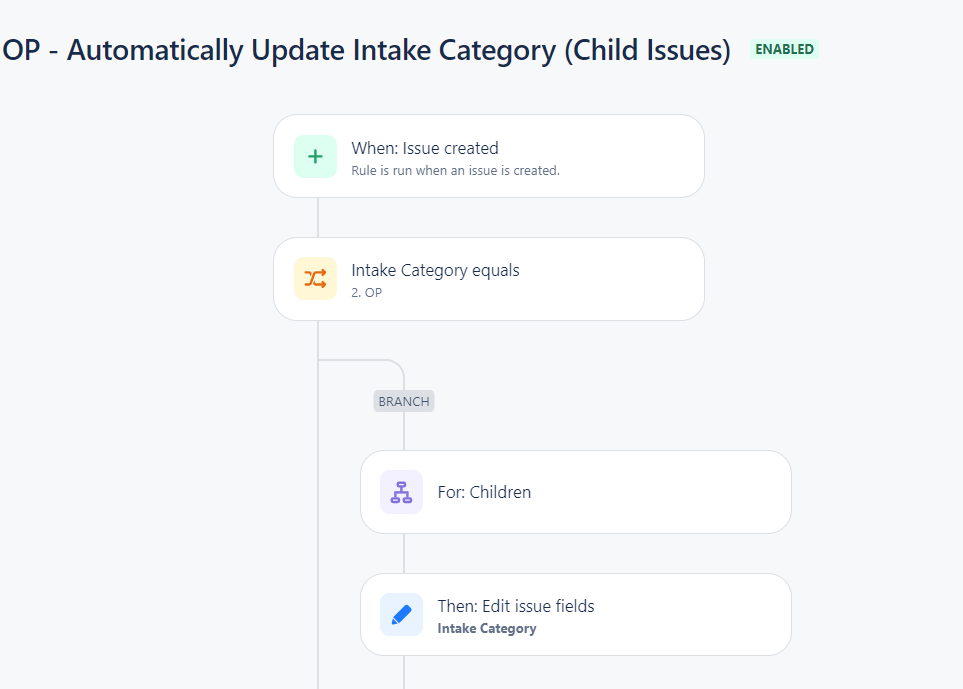The height and width of the screenshot is (689, 963).
Task: Toggle the ENABLED status badge
Action: [x=784, y=49]
